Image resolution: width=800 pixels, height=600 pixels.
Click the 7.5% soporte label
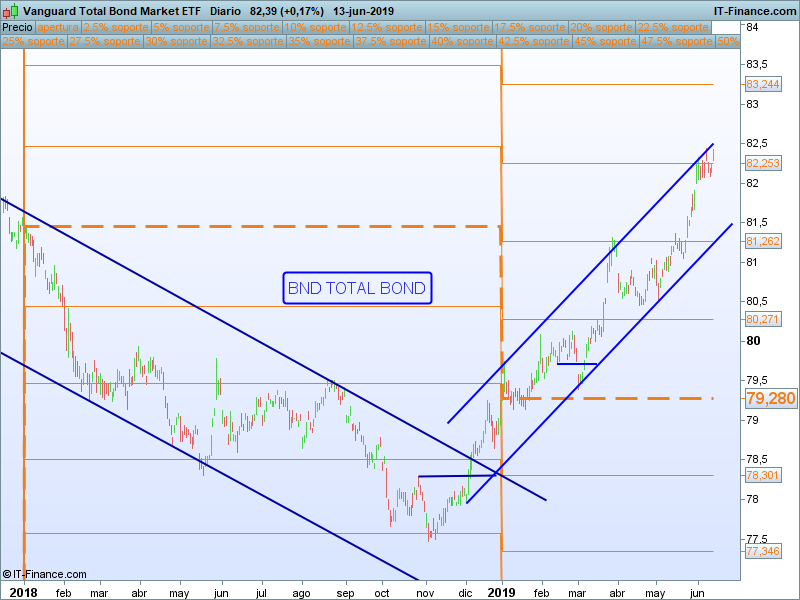pos(247,28)
